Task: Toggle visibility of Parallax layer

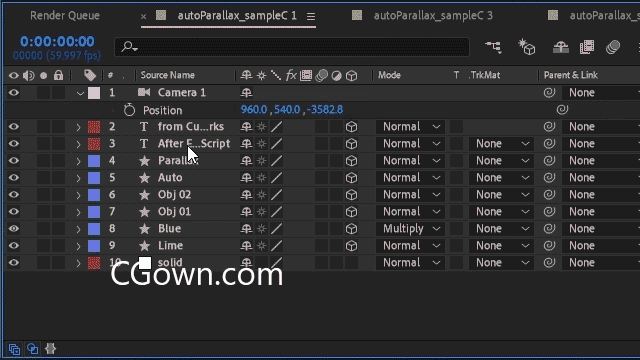Action: point(13,160)
